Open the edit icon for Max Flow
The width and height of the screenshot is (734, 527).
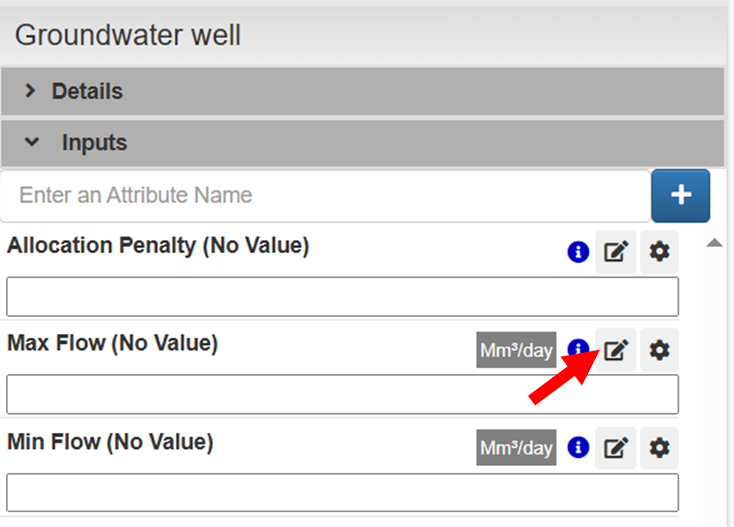[616, 349]
